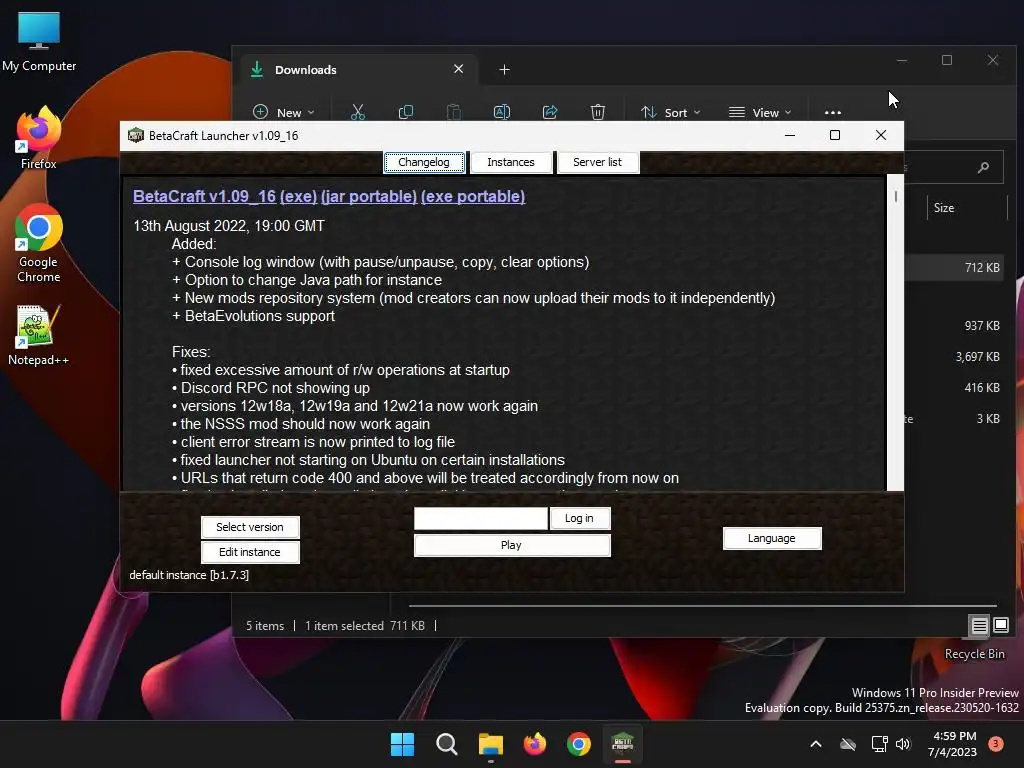Click BetaCraft launcher taskbar icon
1024x768 pixels.
click(622, 744)
